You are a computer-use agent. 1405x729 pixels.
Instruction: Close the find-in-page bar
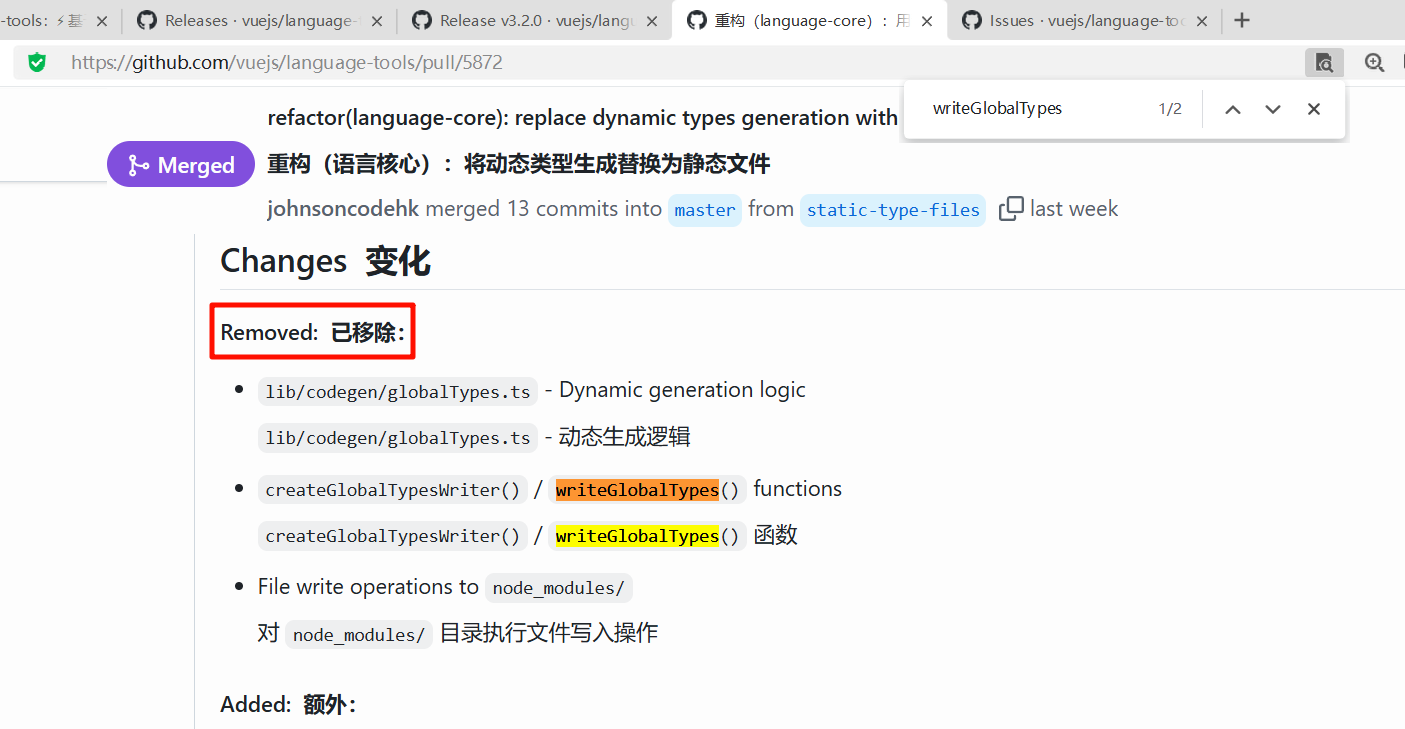pyautogui.click(x=1314, y=109)
